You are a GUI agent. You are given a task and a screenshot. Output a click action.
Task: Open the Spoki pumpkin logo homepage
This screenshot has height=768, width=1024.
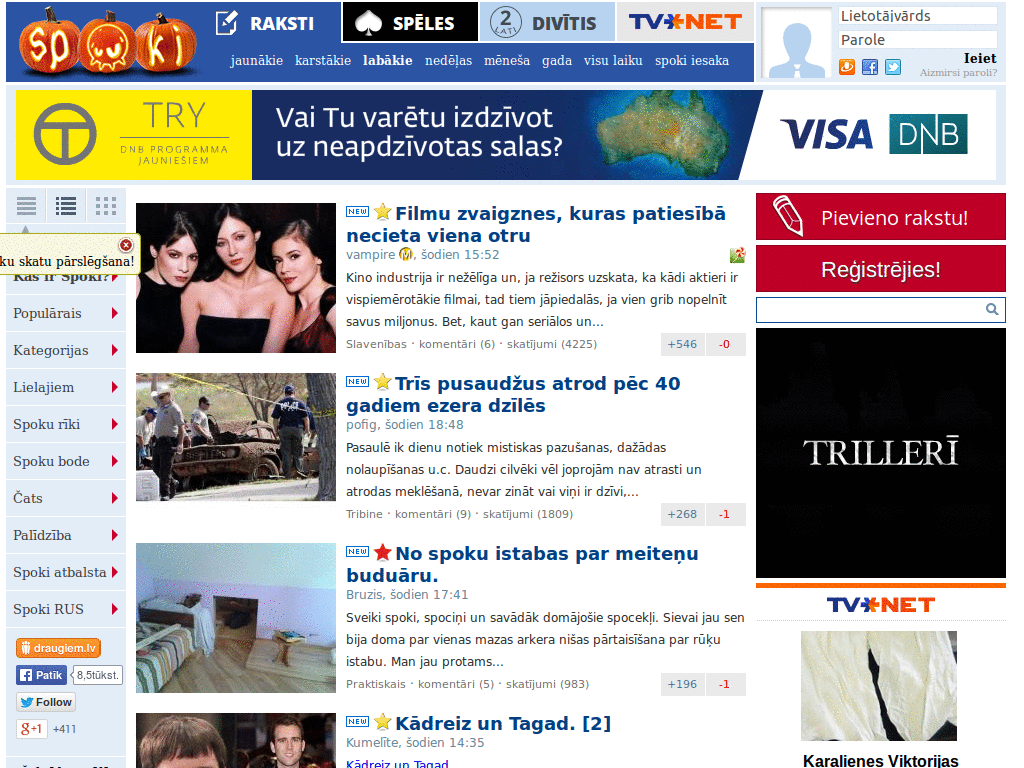pyautogui.click(x=108, y=42)
